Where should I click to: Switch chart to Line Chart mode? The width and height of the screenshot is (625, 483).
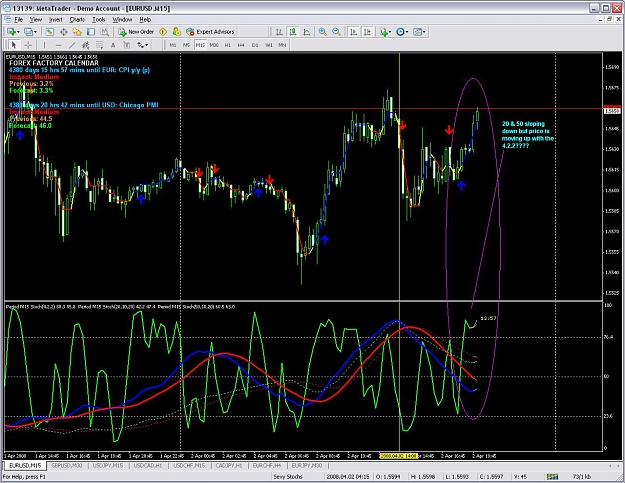coord(307,32)
